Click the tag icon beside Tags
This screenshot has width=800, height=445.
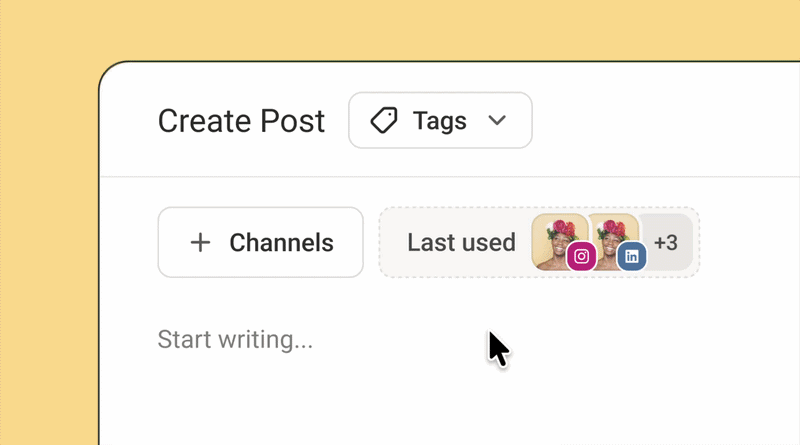click(x=384, y=120)
